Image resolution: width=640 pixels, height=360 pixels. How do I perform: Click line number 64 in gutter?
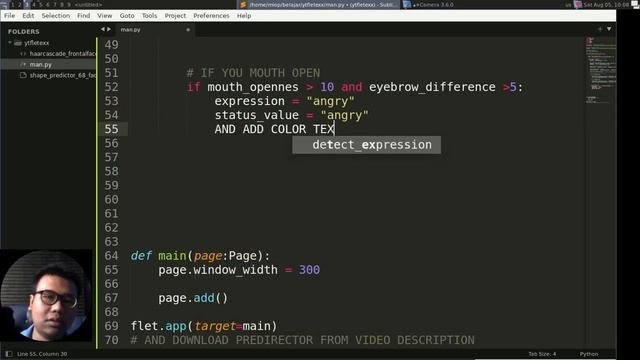111,256
